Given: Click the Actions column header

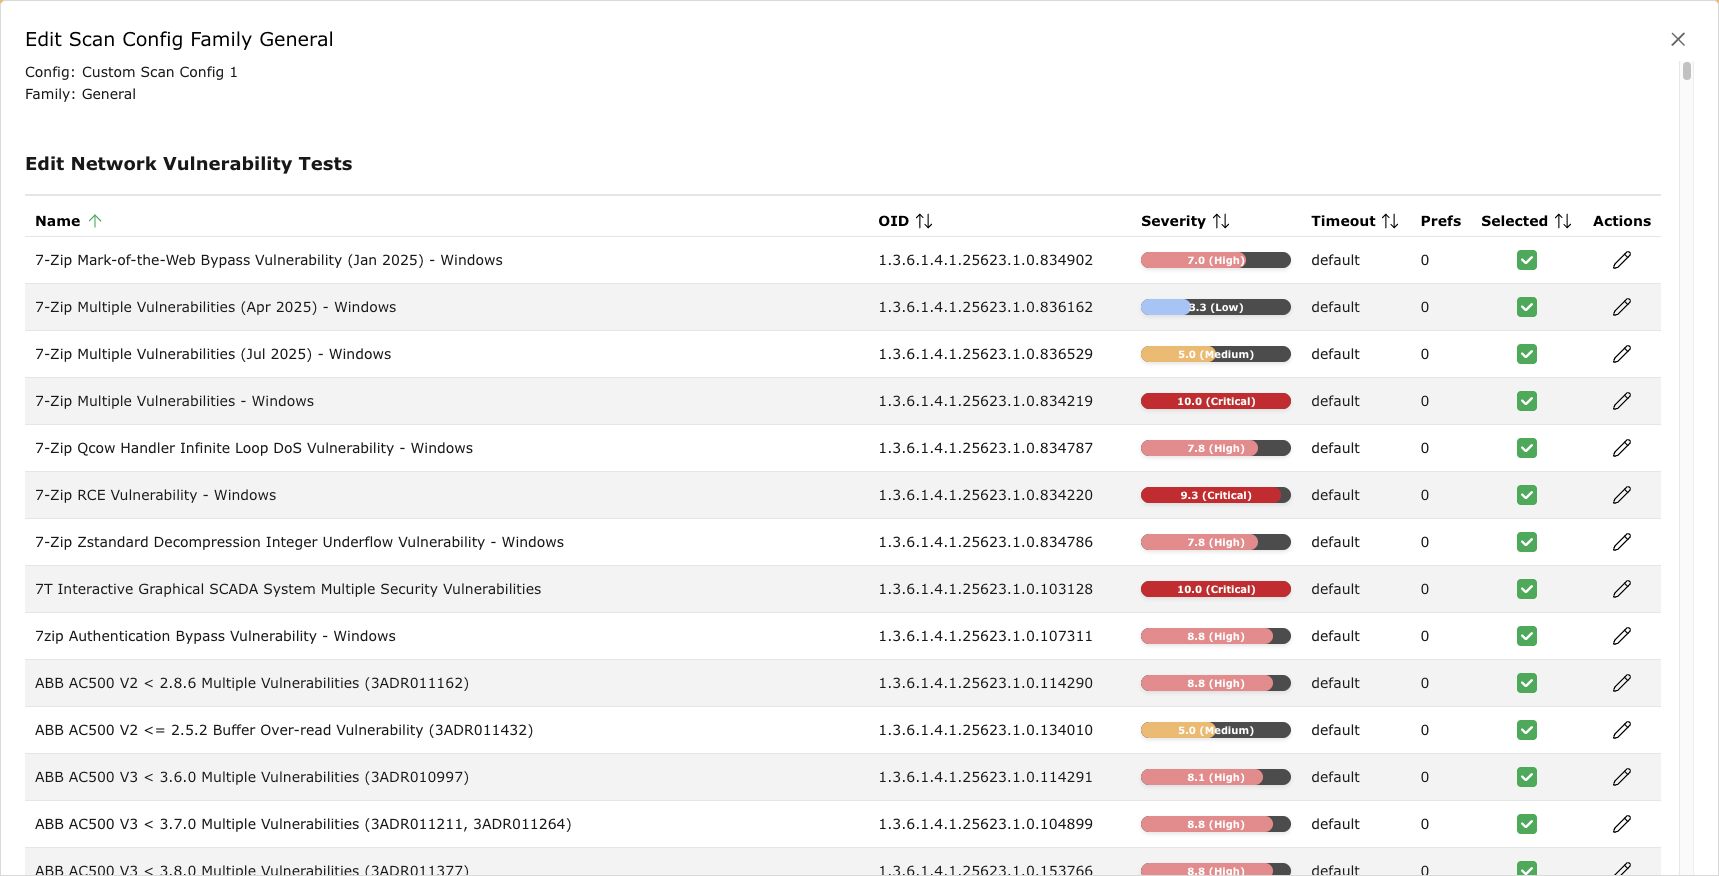Looking at the screenshot, I should [x=1621, y=221].
